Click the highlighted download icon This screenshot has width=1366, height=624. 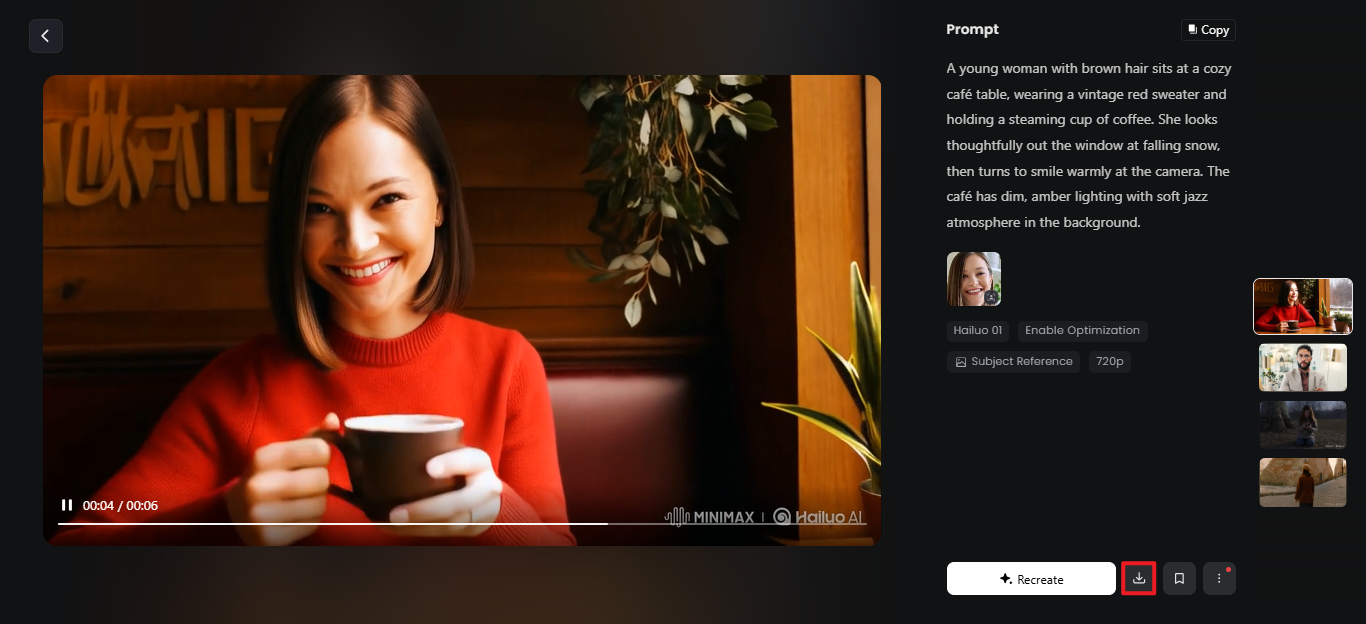(1139, 578)
